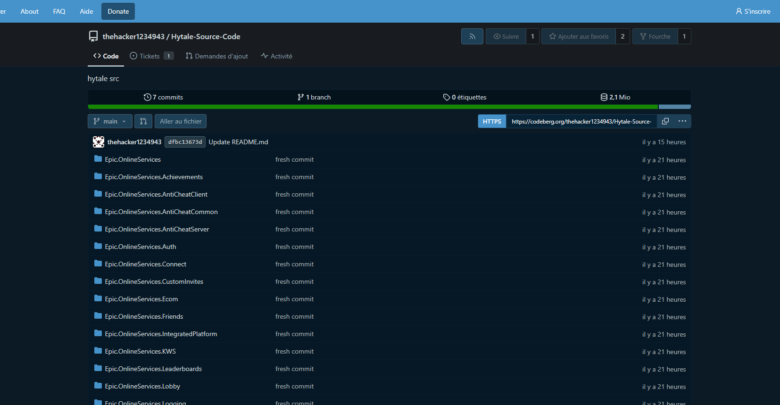Viewport: 780px width, 405px height.
Task: Open the favorites count of 2
Action: [622, 36]
